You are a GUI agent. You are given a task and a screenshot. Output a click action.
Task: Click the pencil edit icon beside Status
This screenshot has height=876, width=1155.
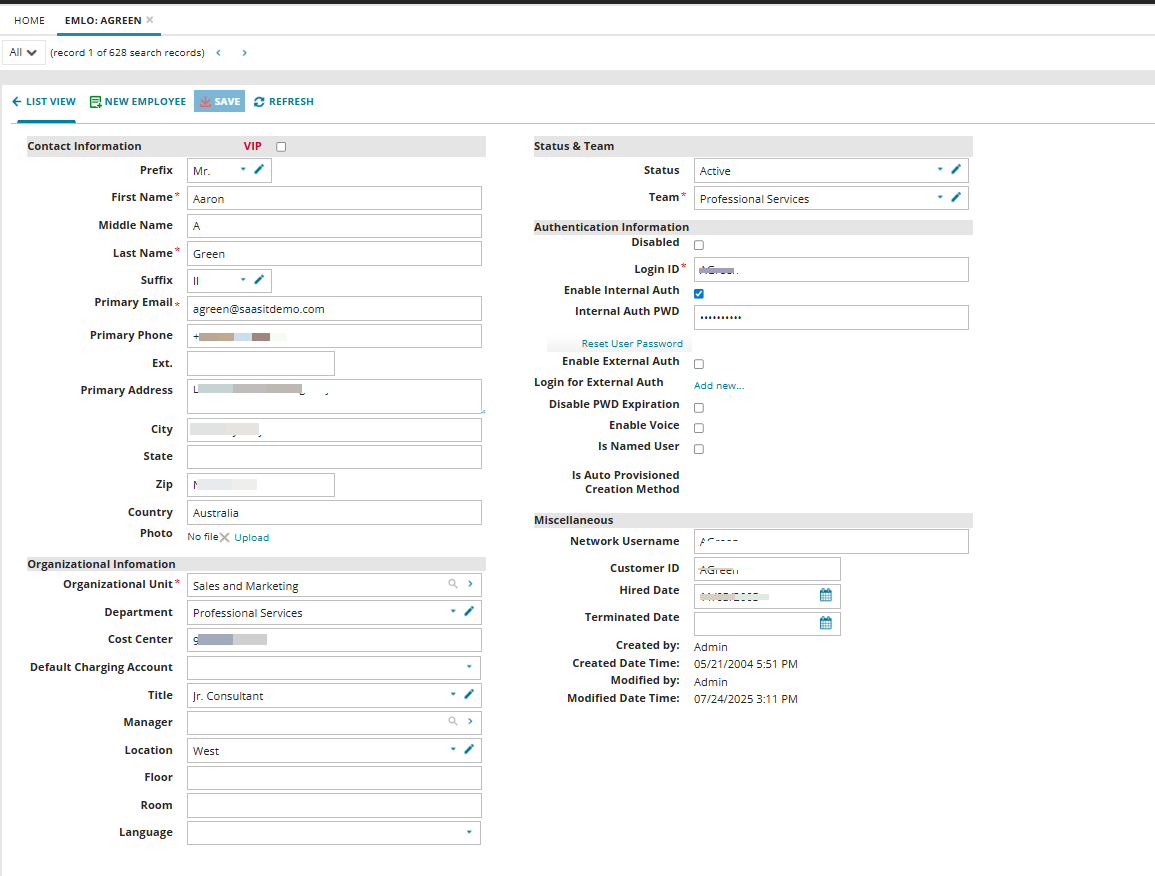pyautogui.click(x=956, y=170)
